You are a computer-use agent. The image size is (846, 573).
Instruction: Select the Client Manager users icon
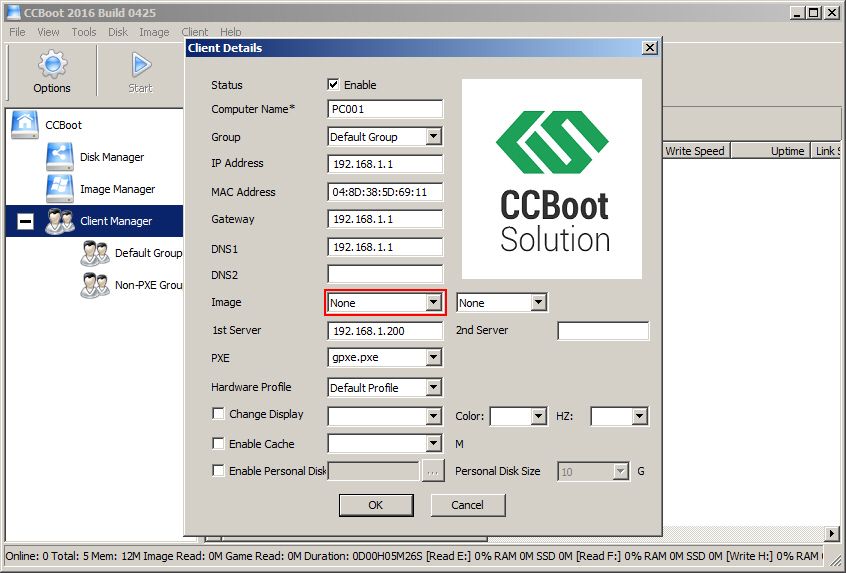click(x=59, y=221)
